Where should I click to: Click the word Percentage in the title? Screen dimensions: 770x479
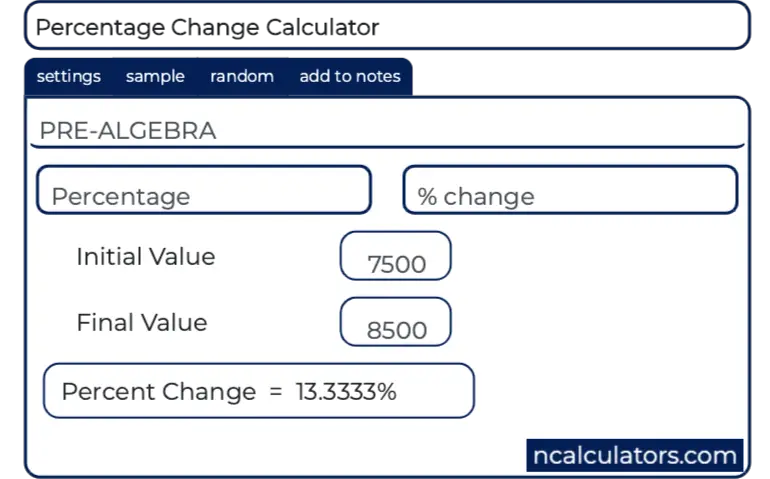pos(100,27)
